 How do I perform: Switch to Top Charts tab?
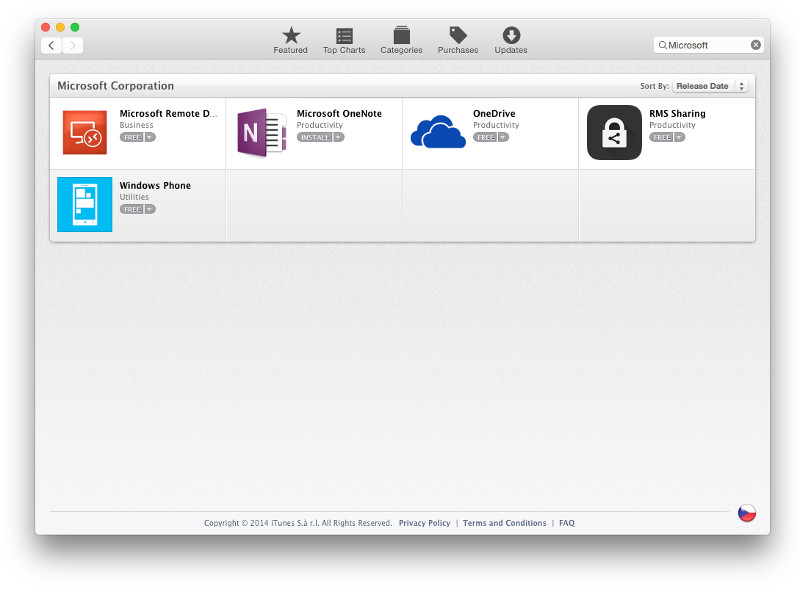click(344, 40)
